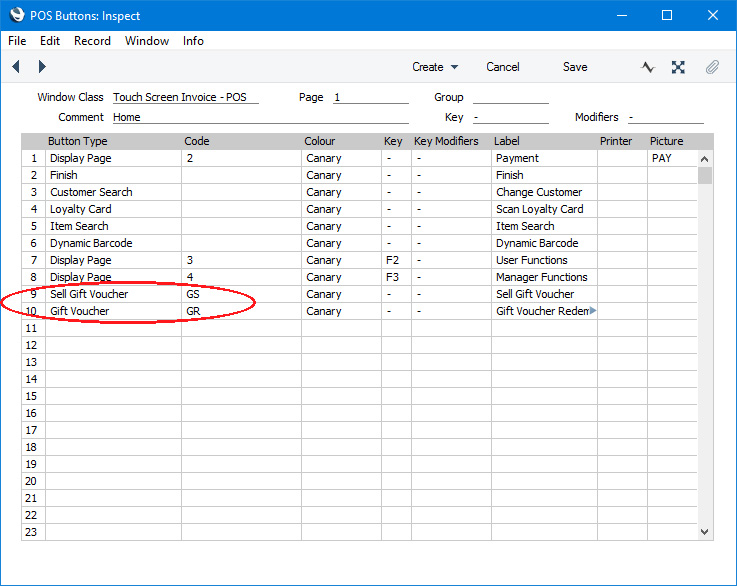Open the Window menu
This screenshot has height=586, width=737.
click(x=147, y=41)
